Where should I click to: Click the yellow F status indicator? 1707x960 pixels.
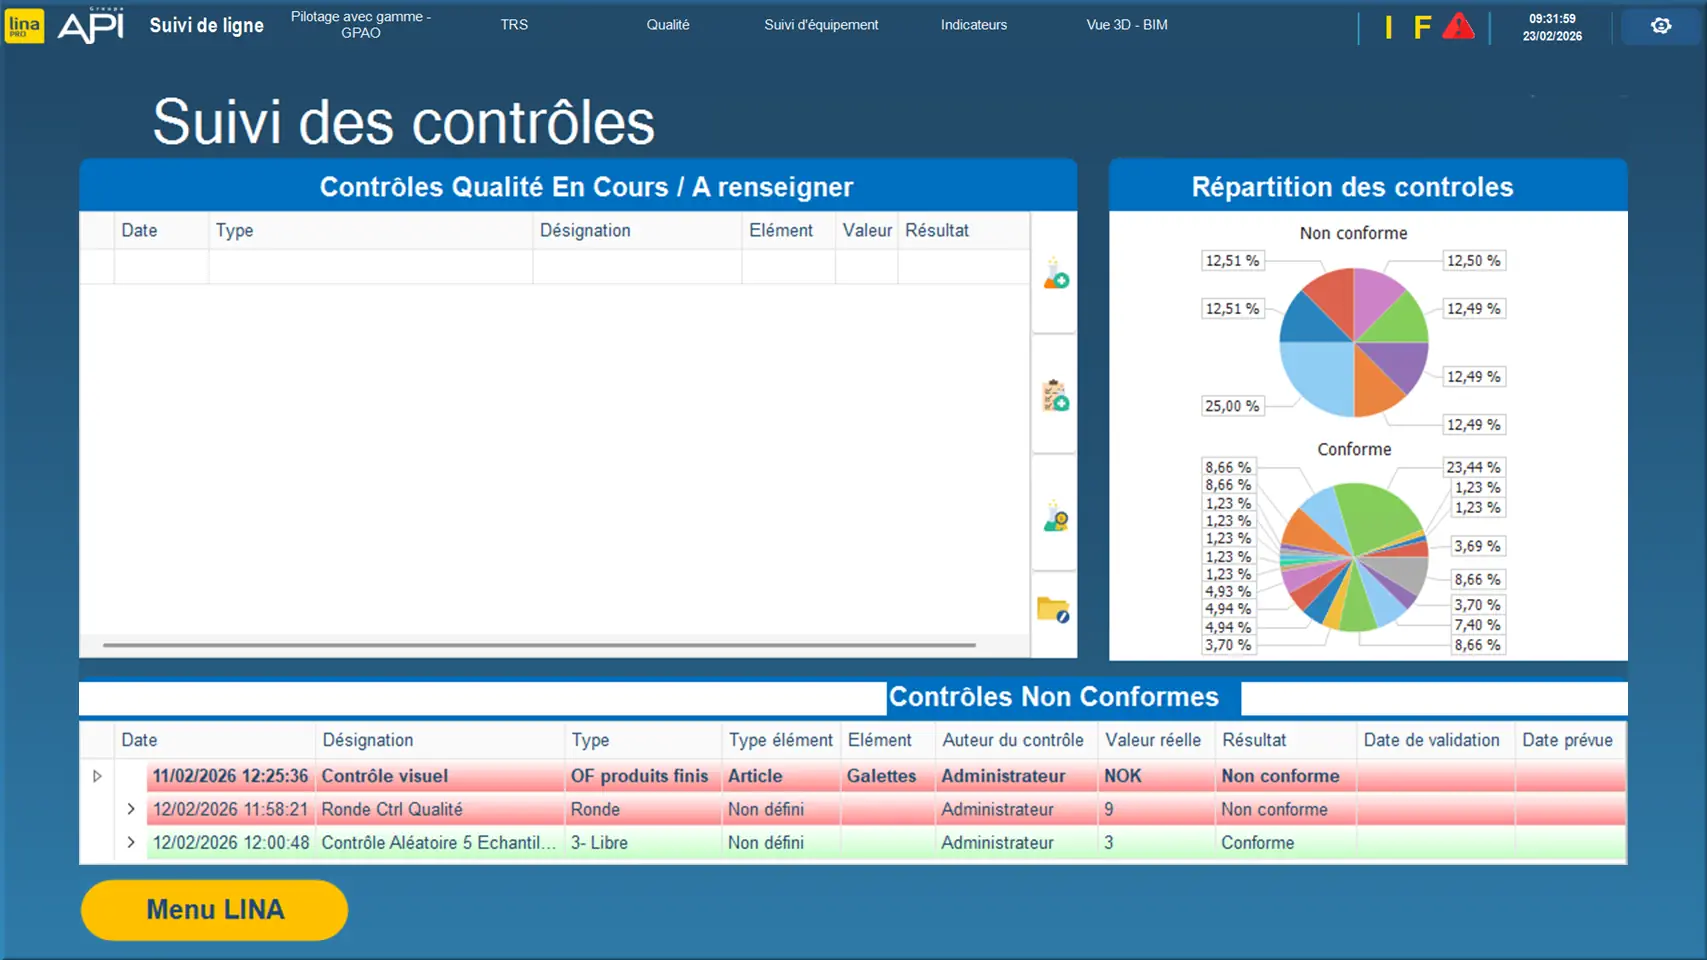click(1422, 27)
